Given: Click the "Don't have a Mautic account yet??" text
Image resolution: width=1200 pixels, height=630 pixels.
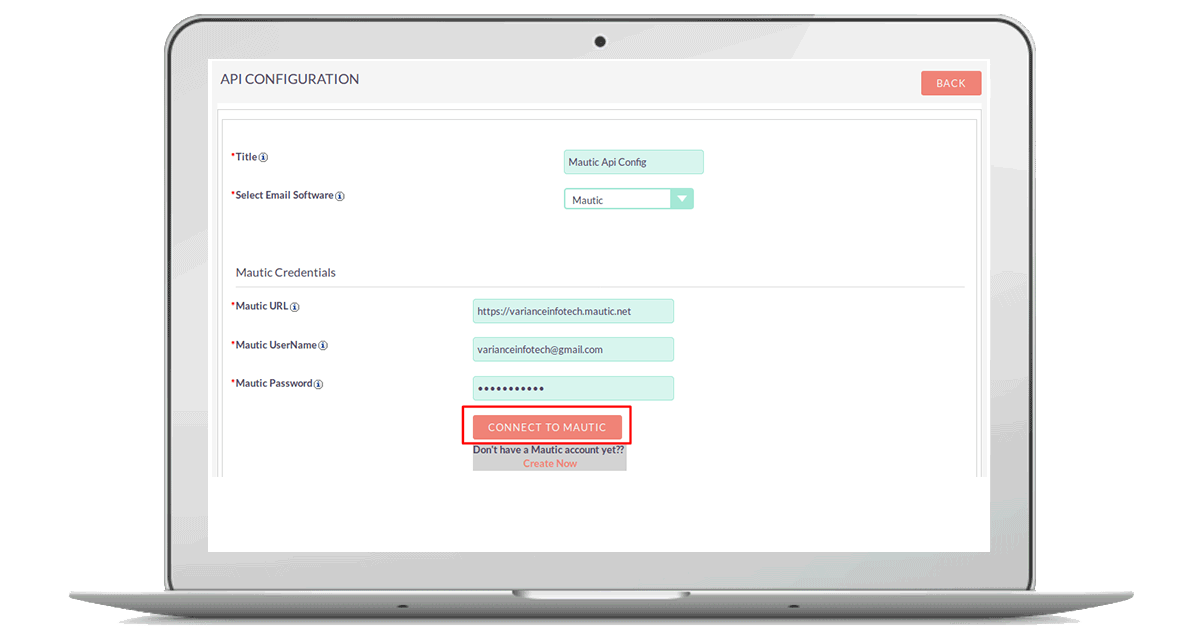Looking at the screenshot, I should pos(549,450).
